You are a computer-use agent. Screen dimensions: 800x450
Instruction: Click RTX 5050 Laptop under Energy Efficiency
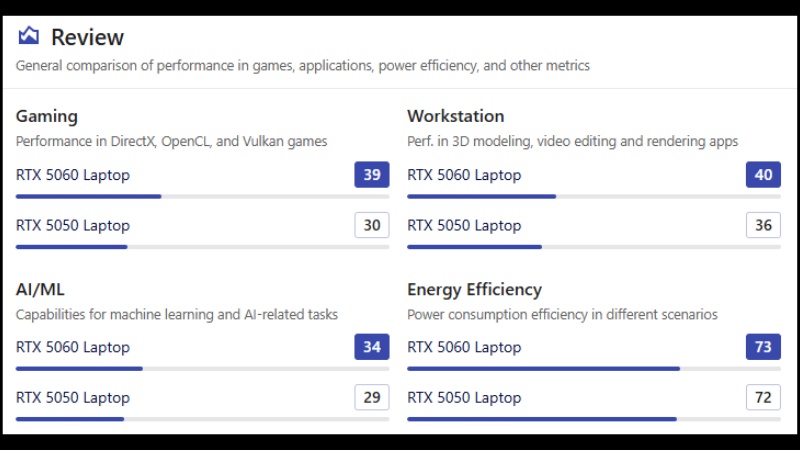click(464, 397)
